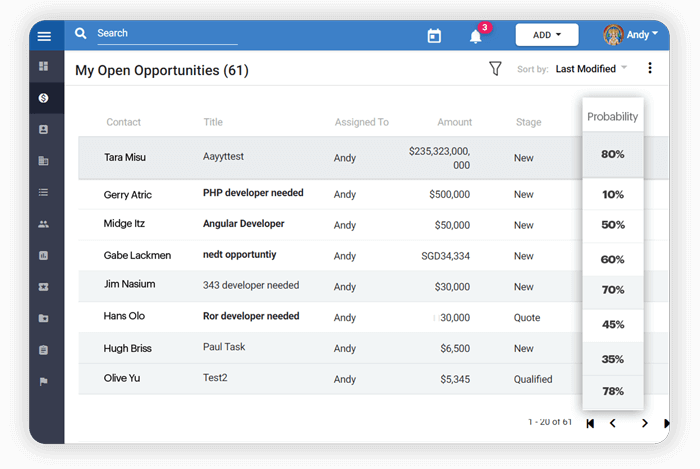
Task: Open contact Midge Itz
Action: tap(124, 224)
